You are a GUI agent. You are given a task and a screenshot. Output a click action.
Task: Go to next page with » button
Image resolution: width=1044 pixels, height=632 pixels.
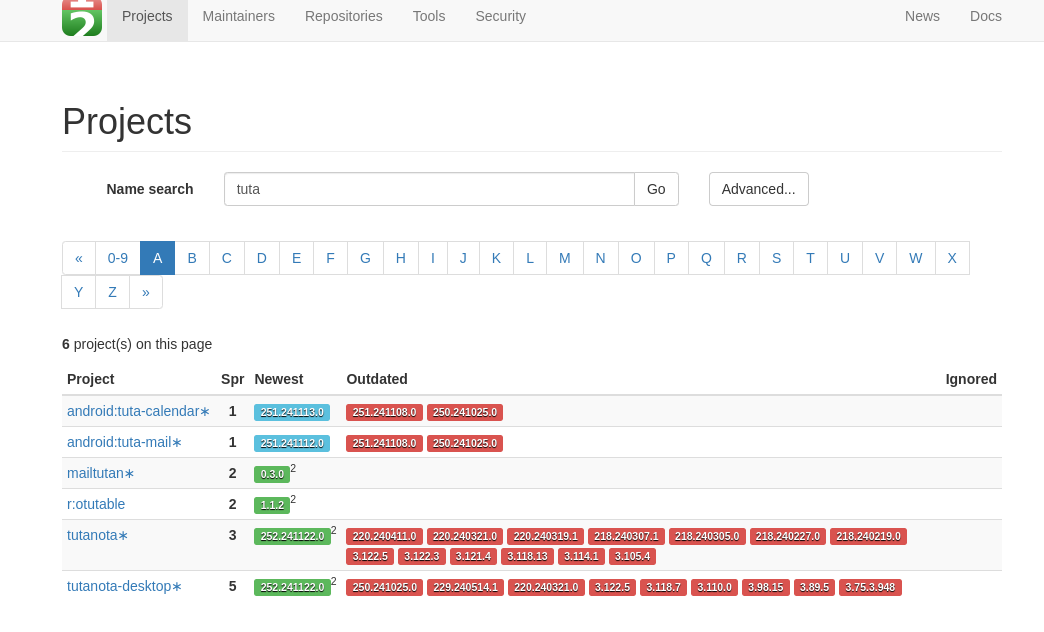tap(146, 292)
